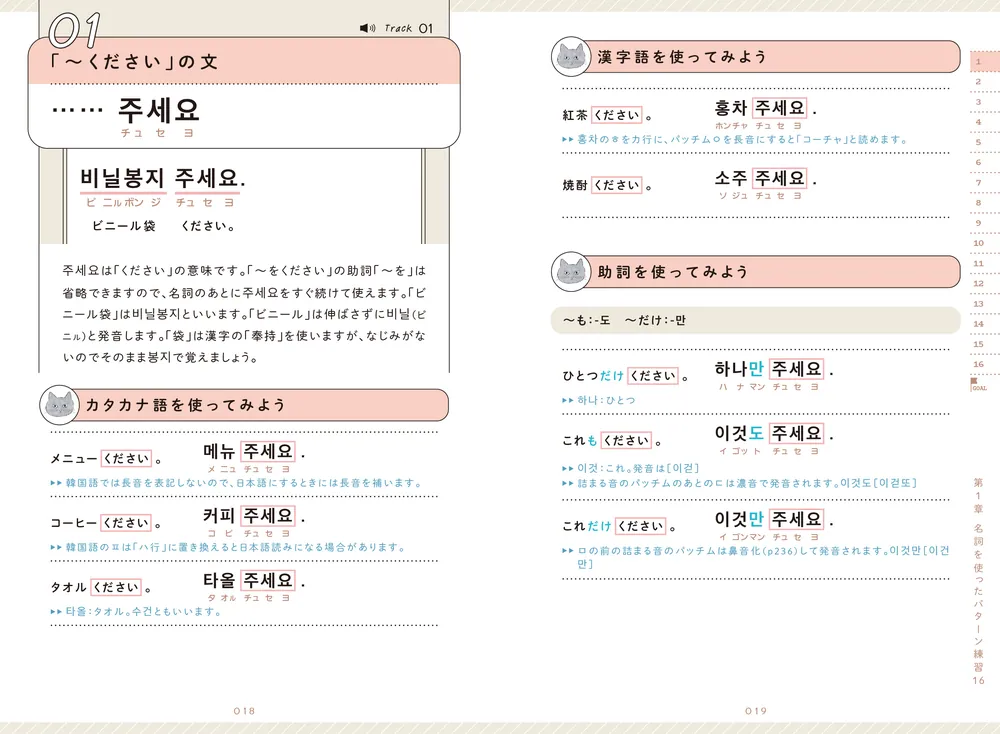The width and height of the screenshot is (1000, 734).
Task: Click the speaker icon beside Track 01
Action: coord(367,28)
